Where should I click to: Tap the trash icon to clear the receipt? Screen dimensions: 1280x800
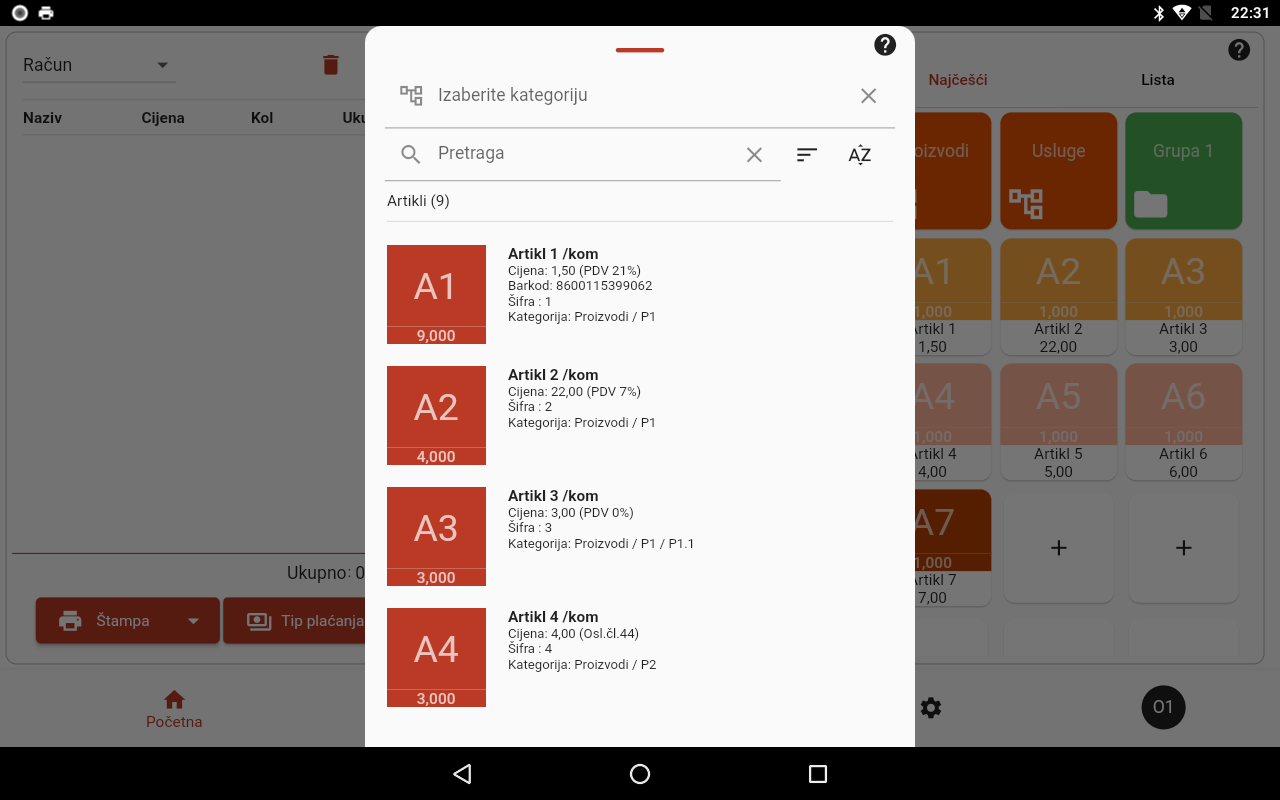pos(330,64)
